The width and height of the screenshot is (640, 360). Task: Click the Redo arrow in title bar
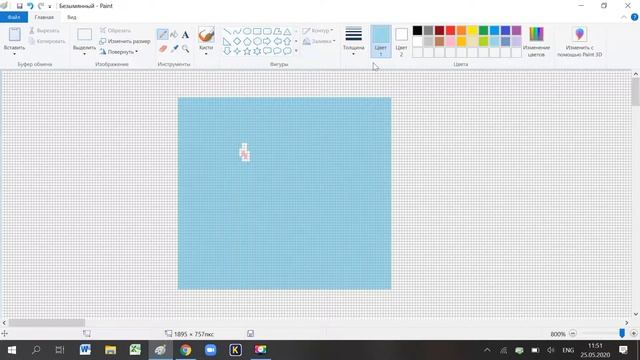pyautogui.click(x=40, y=6)
